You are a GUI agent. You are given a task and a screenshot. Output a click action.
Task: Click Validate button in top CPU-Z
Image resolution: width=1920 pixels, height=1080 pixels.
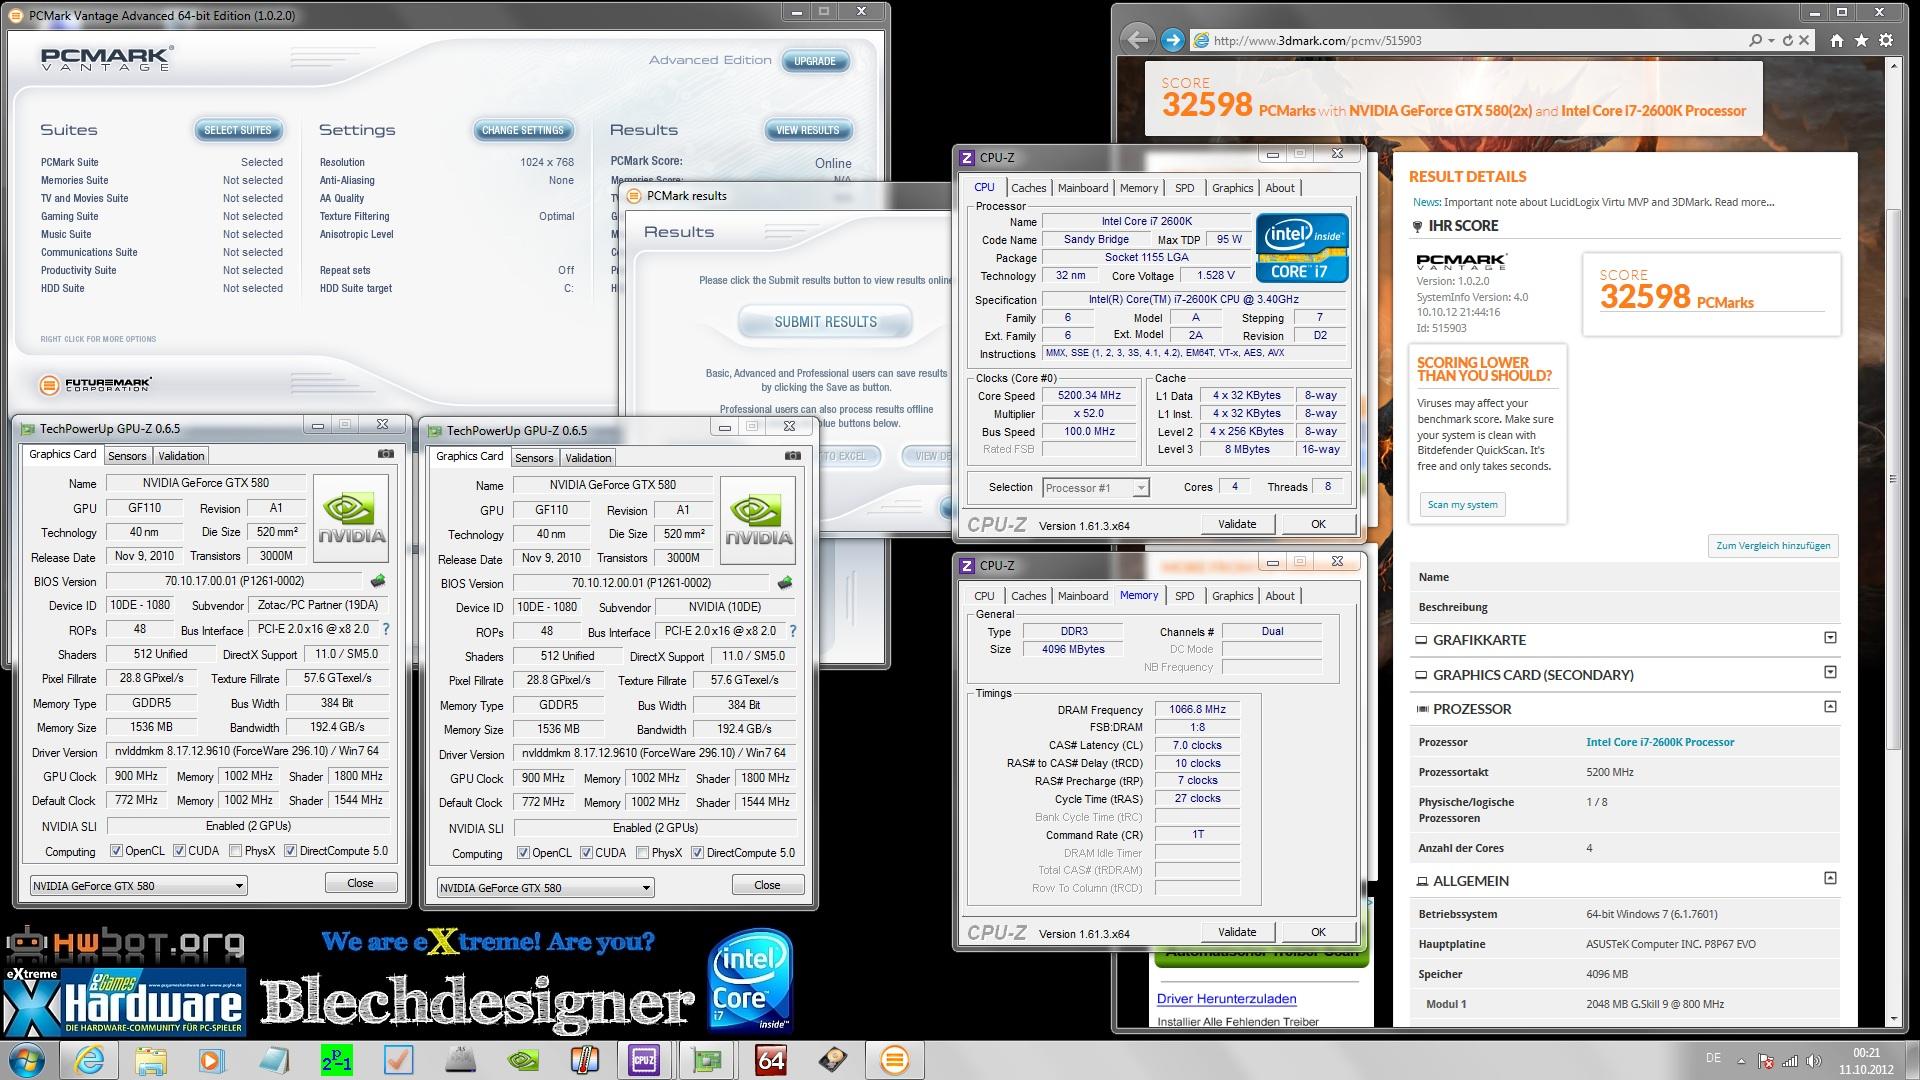pyautogui.click(x=1237, y=524)
